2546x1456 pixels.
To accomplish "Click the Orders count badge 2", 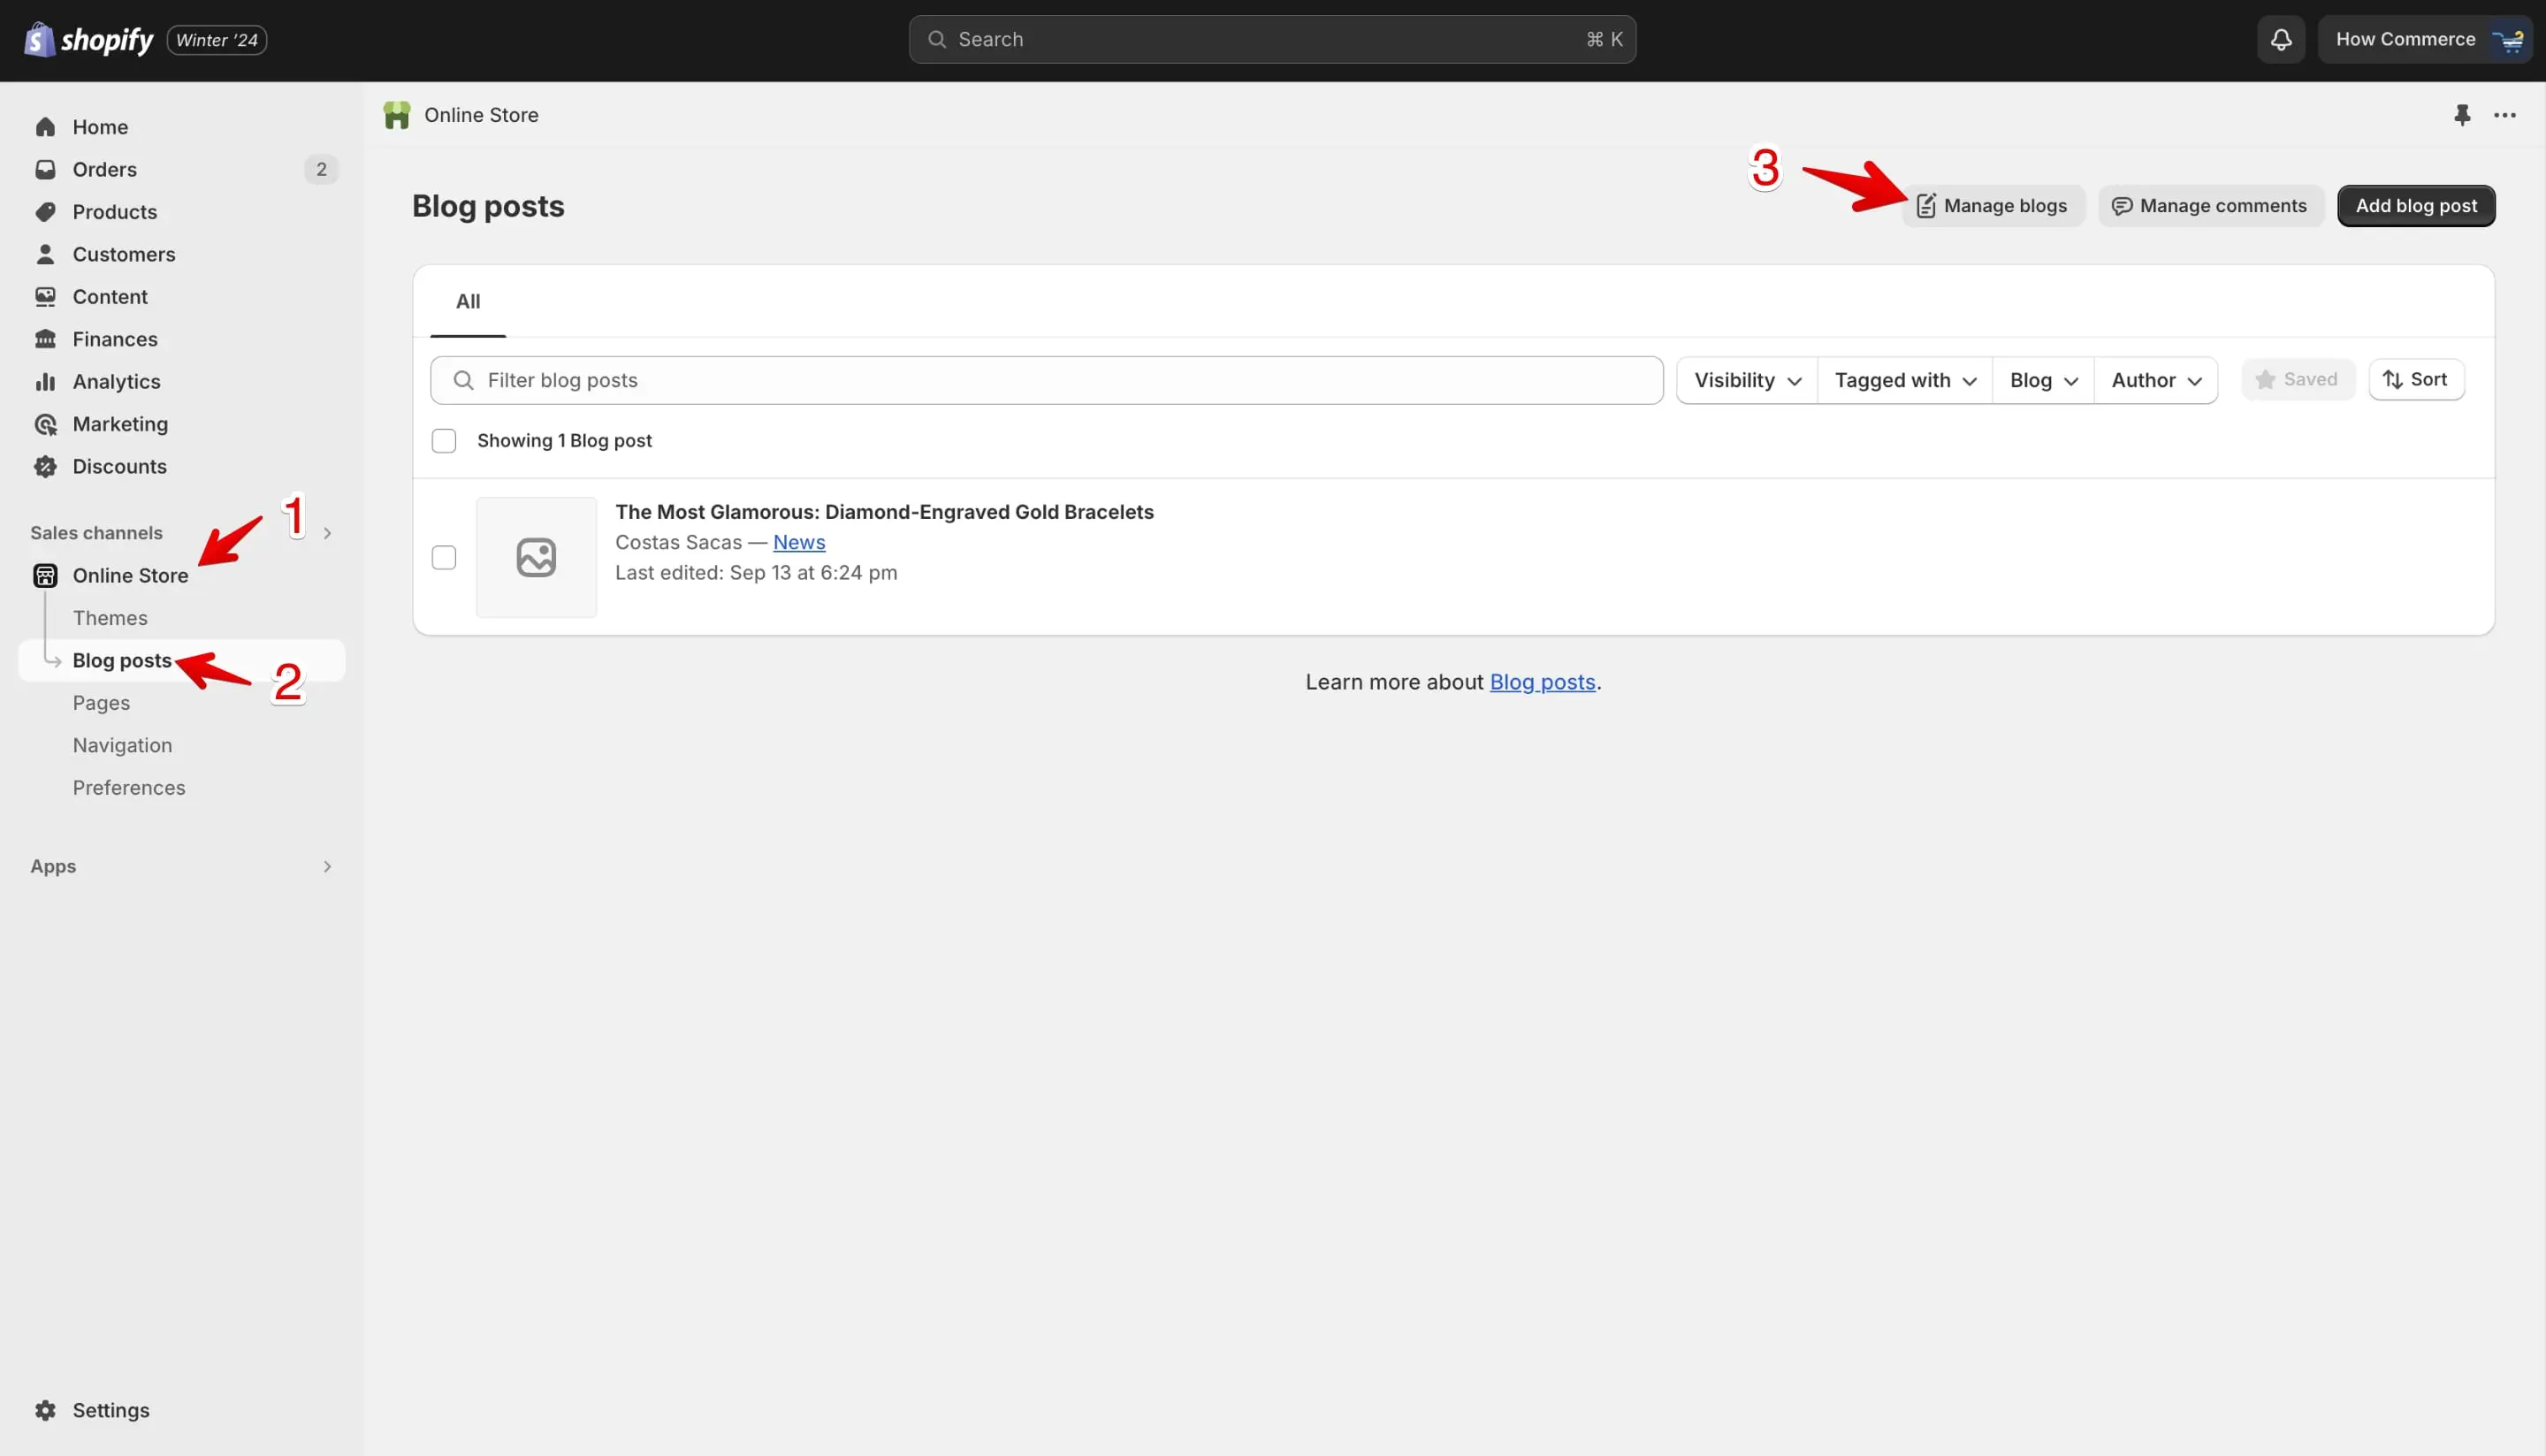I will (321, 169).
